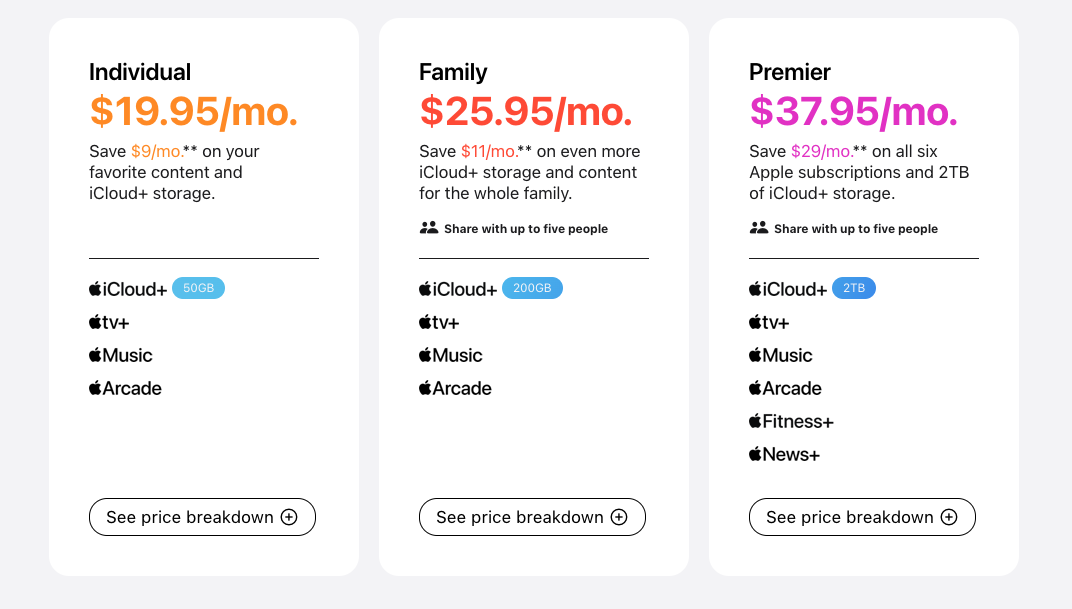1072x609 pixels.
Task: Click the Apple Arcade logo in Individual plan
Action: pyautogui.click(x=125, y=388)
